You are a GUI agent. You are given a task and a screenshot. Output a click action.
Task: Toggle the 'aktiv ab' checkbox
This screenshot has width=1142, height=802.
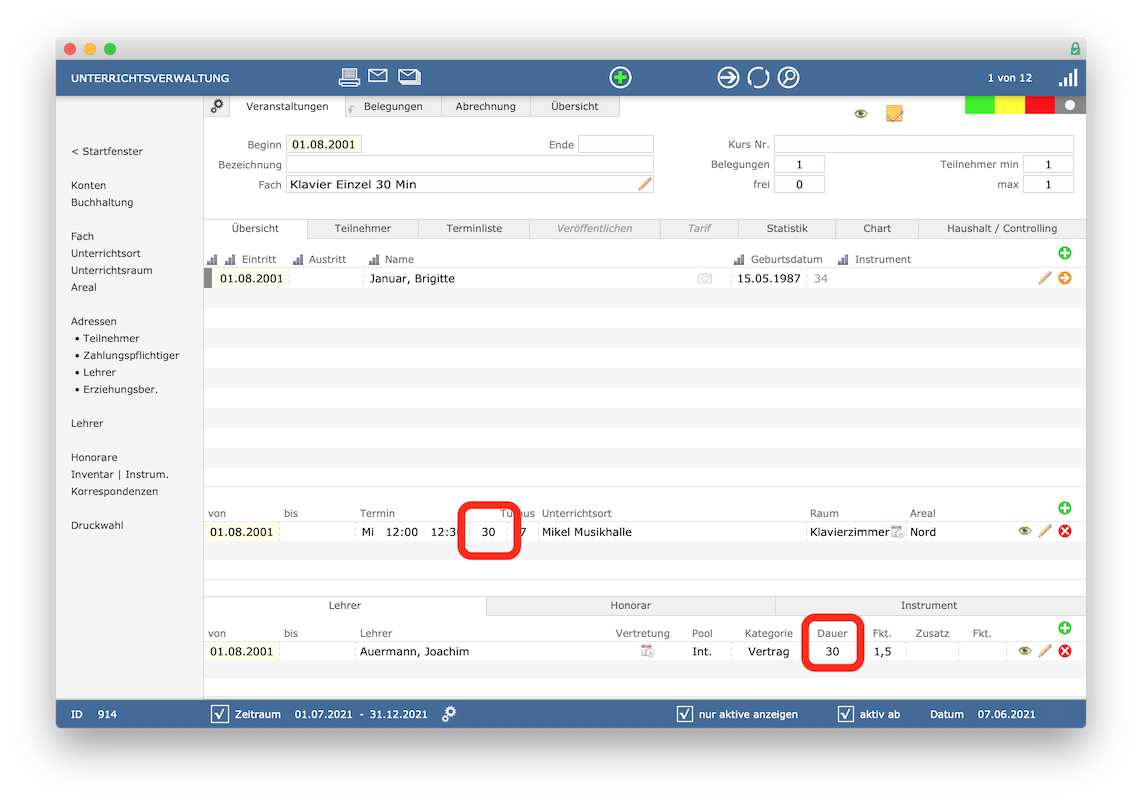[x=846, y=714]
